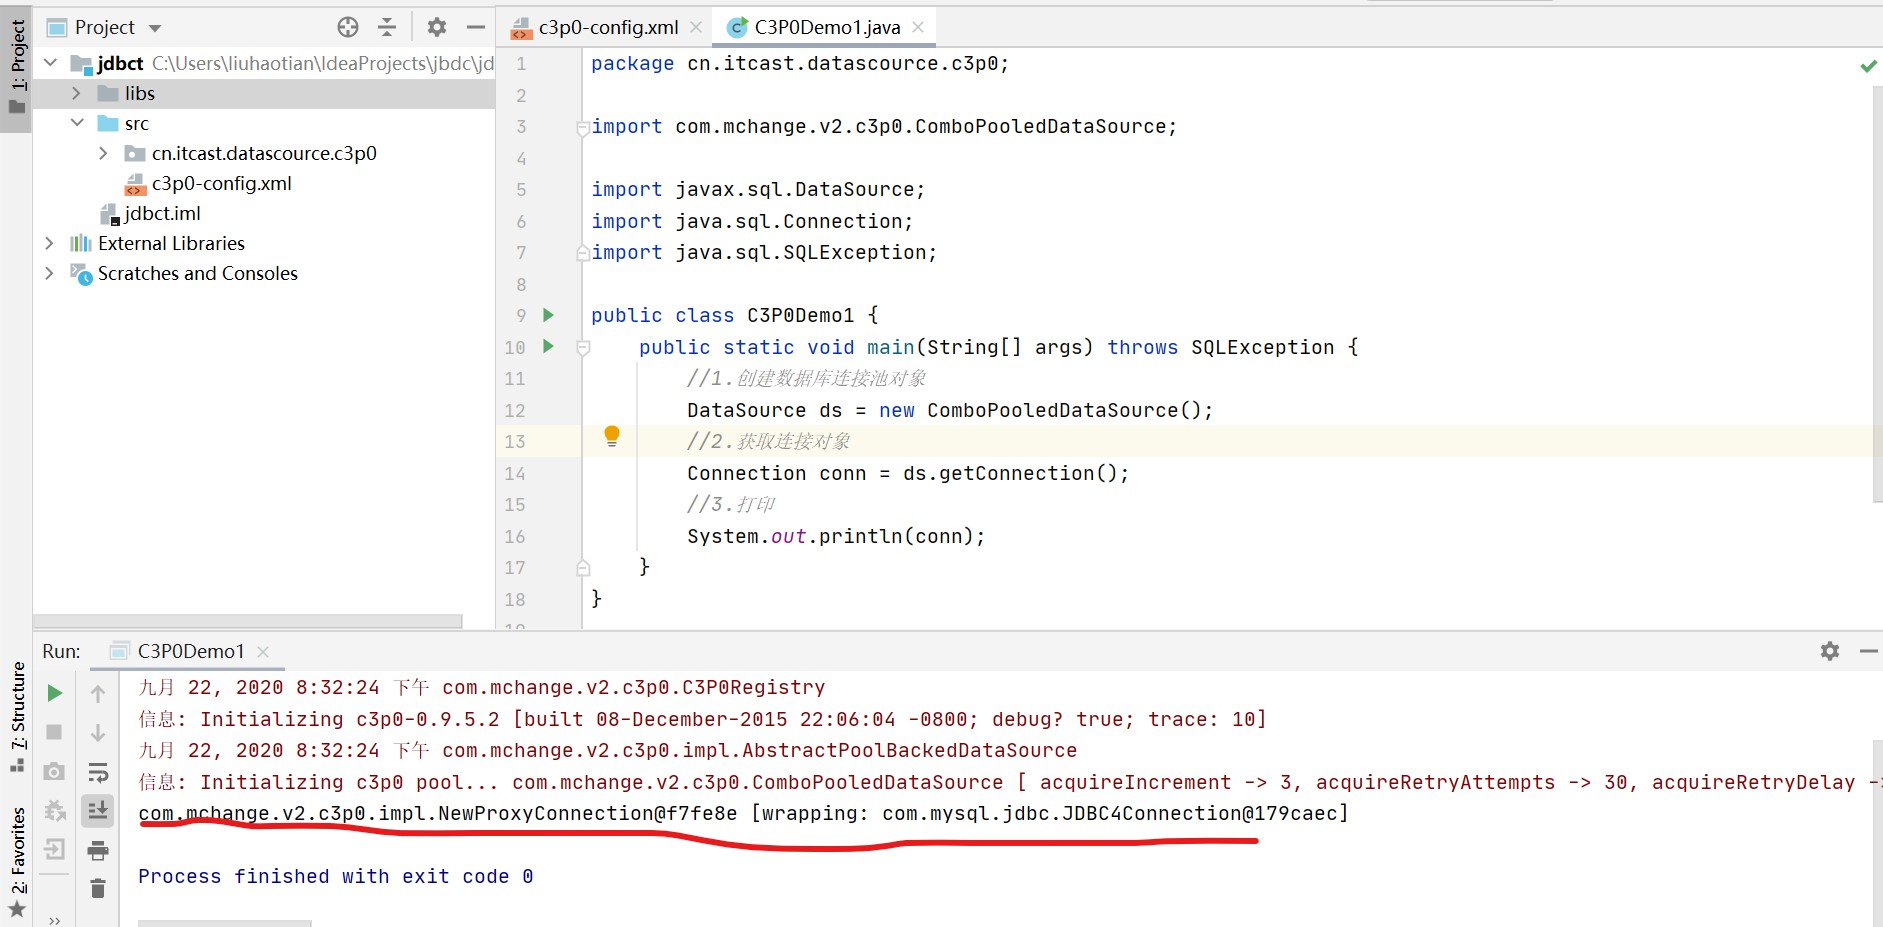Expand Scratches and Consoles node

click(x=50, y=273)
